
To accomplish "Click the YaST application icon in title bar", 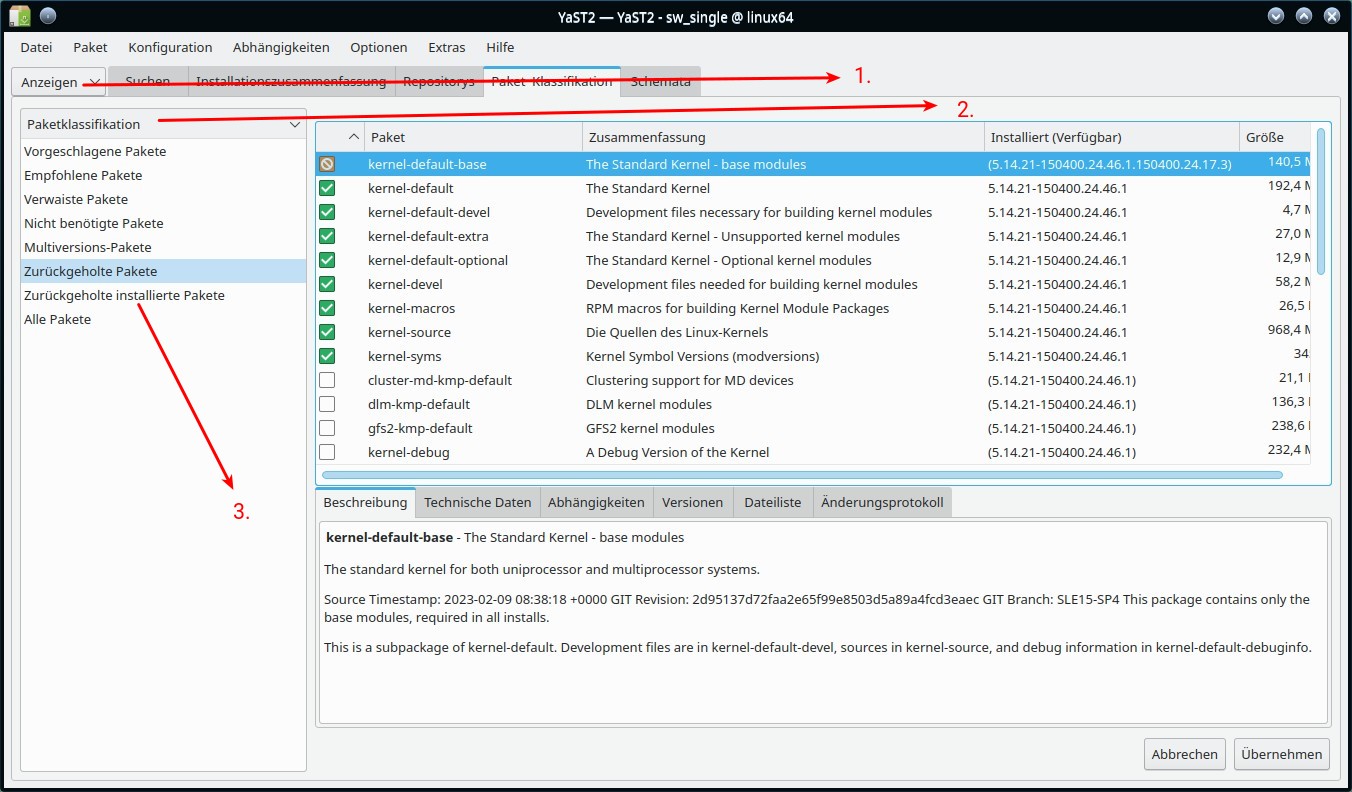I will click(x=19, y=16).
